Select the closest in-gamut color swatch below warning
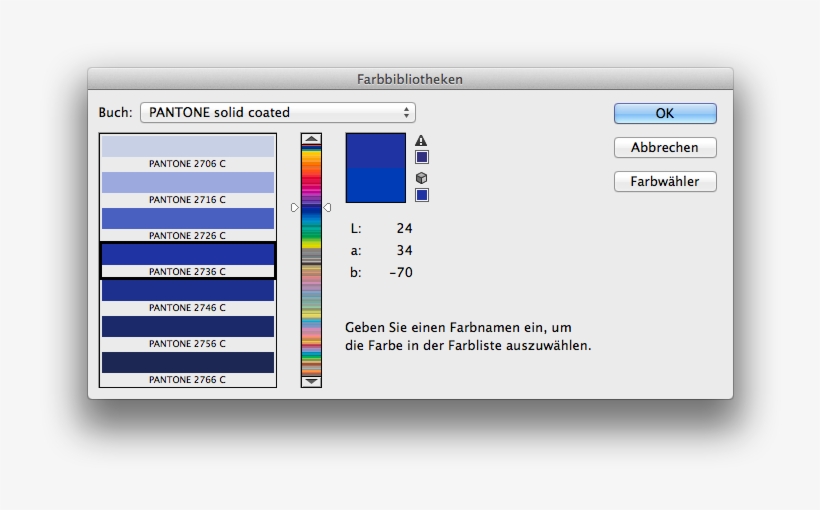The image size is (820, 510). (422, 157)
